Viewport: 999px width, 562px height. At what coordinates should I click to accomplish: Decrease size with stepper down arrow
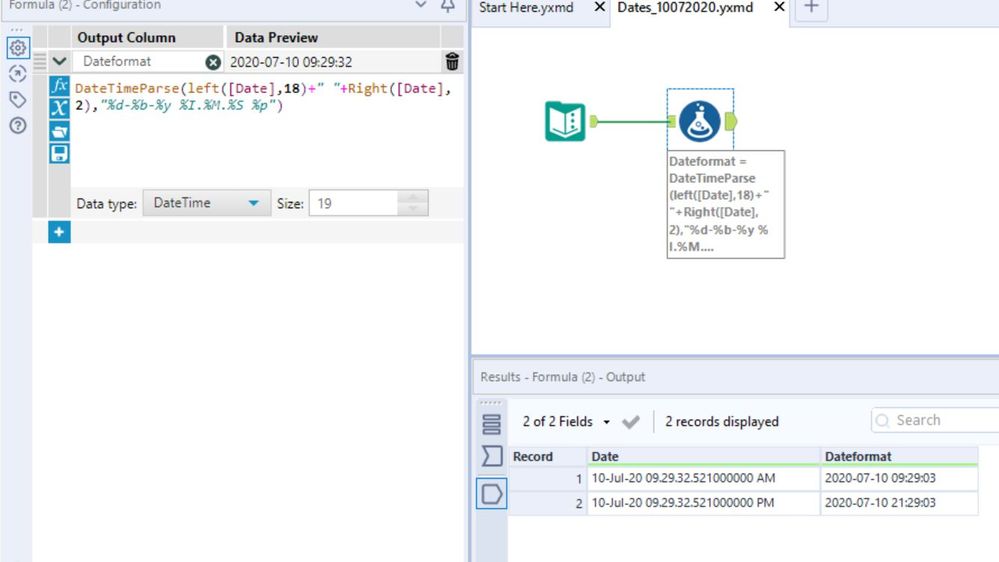(413, 210)
